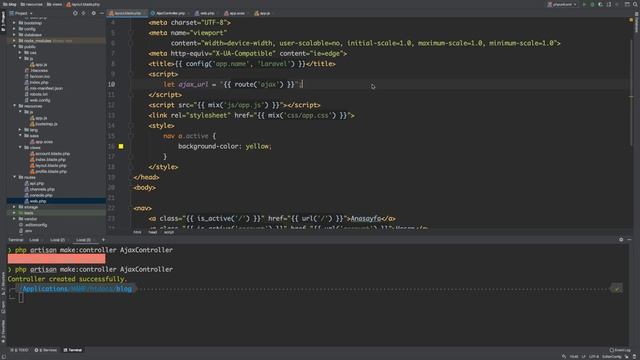Image resolution: width=640 pixels, height=360 pixels.
Task: Toggle fold marker at meta viewport line 5
Action: click(131, 33)
